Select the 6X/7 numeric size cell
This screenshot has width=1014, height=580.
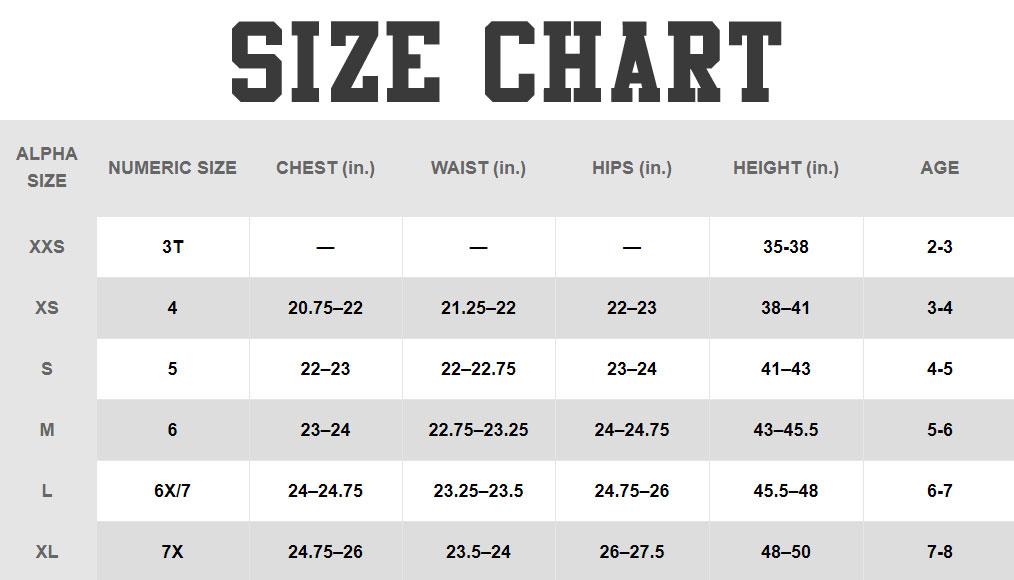click(x=172, y=491)
